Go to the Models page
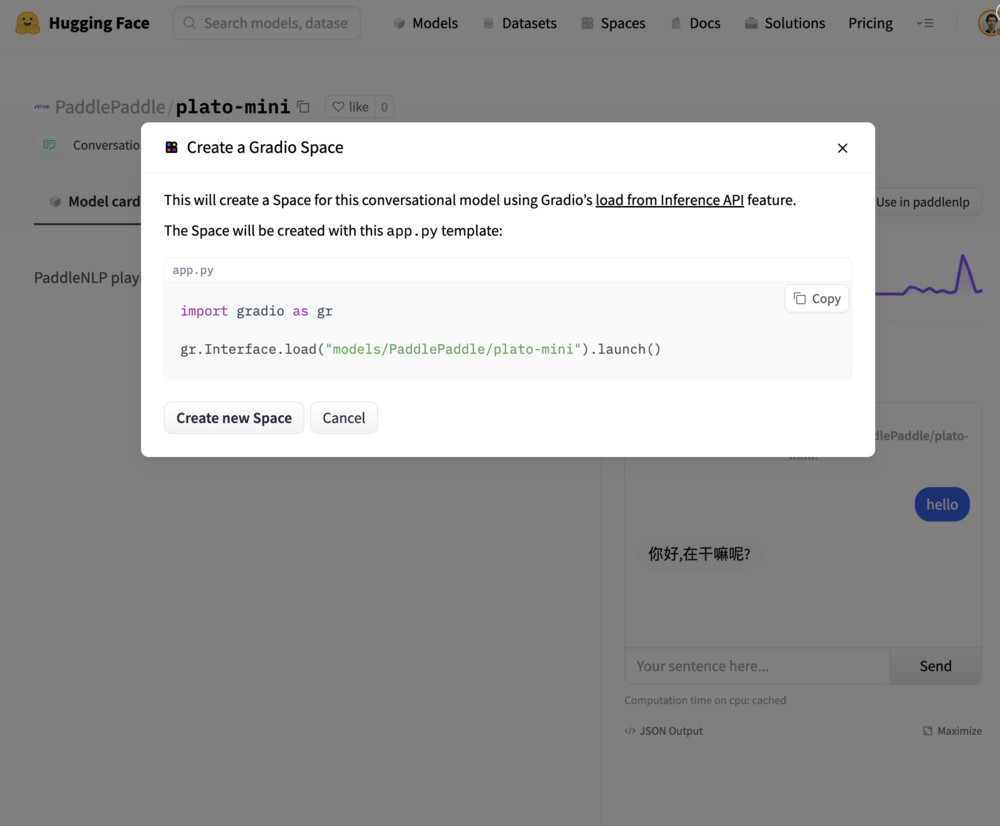The image size is (1000, 826). click(x=425, y=23)
